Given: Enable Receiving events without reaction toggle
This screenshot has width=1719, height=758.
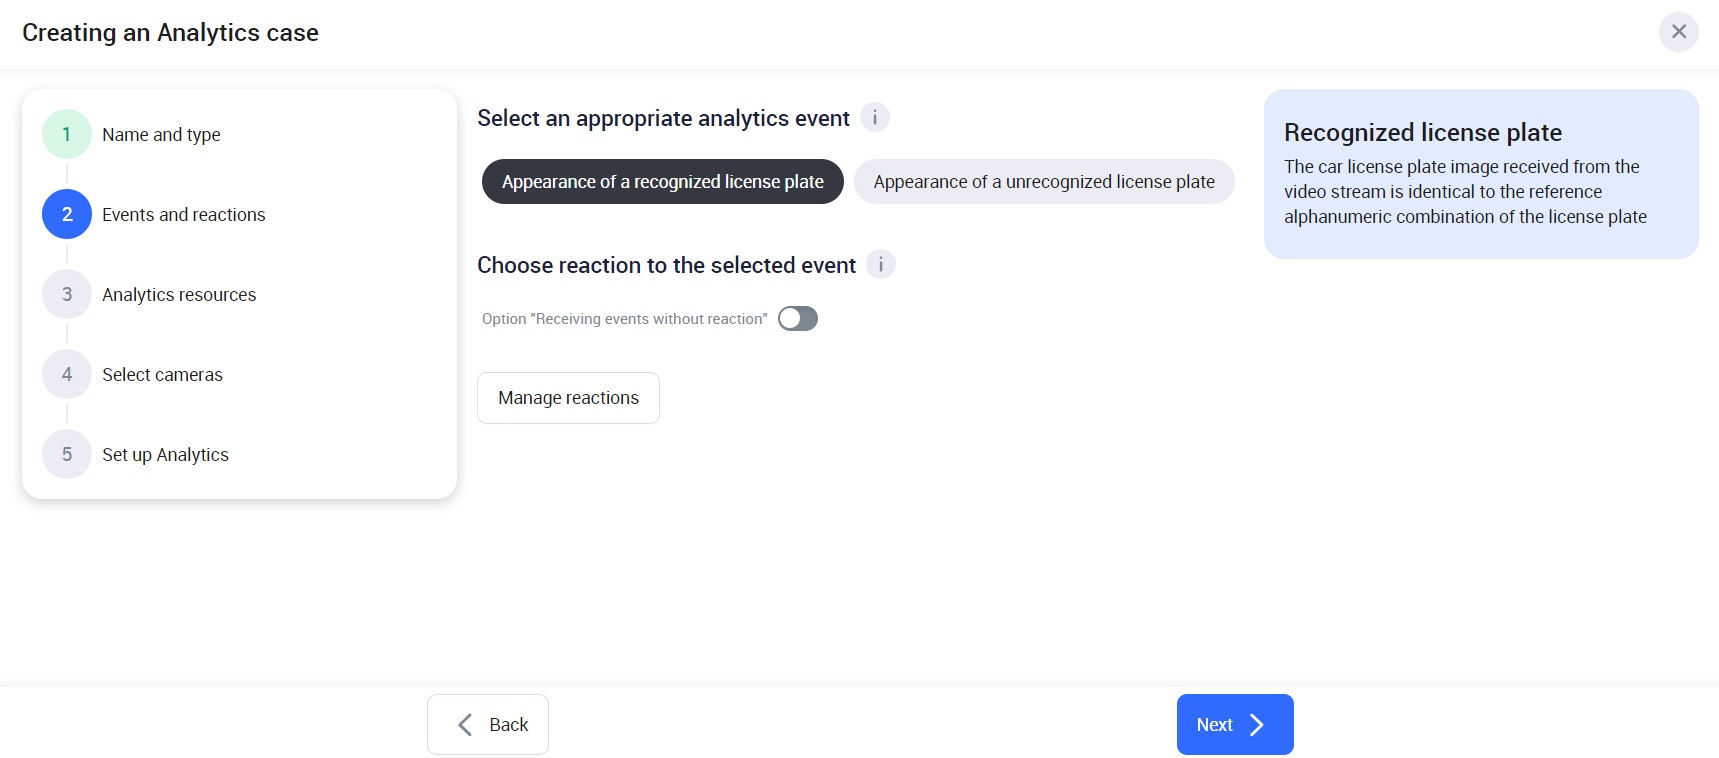Looking at the screenshot, I should [798, 319].
